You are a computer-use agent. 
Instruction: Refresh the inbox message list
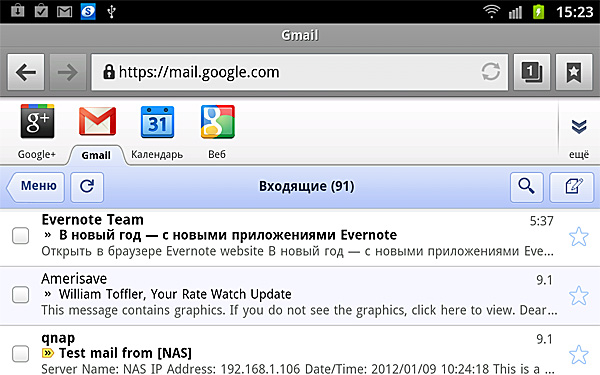[x=87, y=187]
